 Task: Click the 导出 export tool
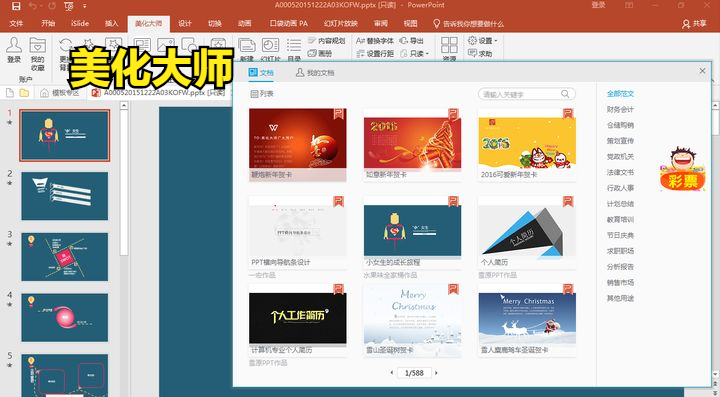click(x=411, y=41)
